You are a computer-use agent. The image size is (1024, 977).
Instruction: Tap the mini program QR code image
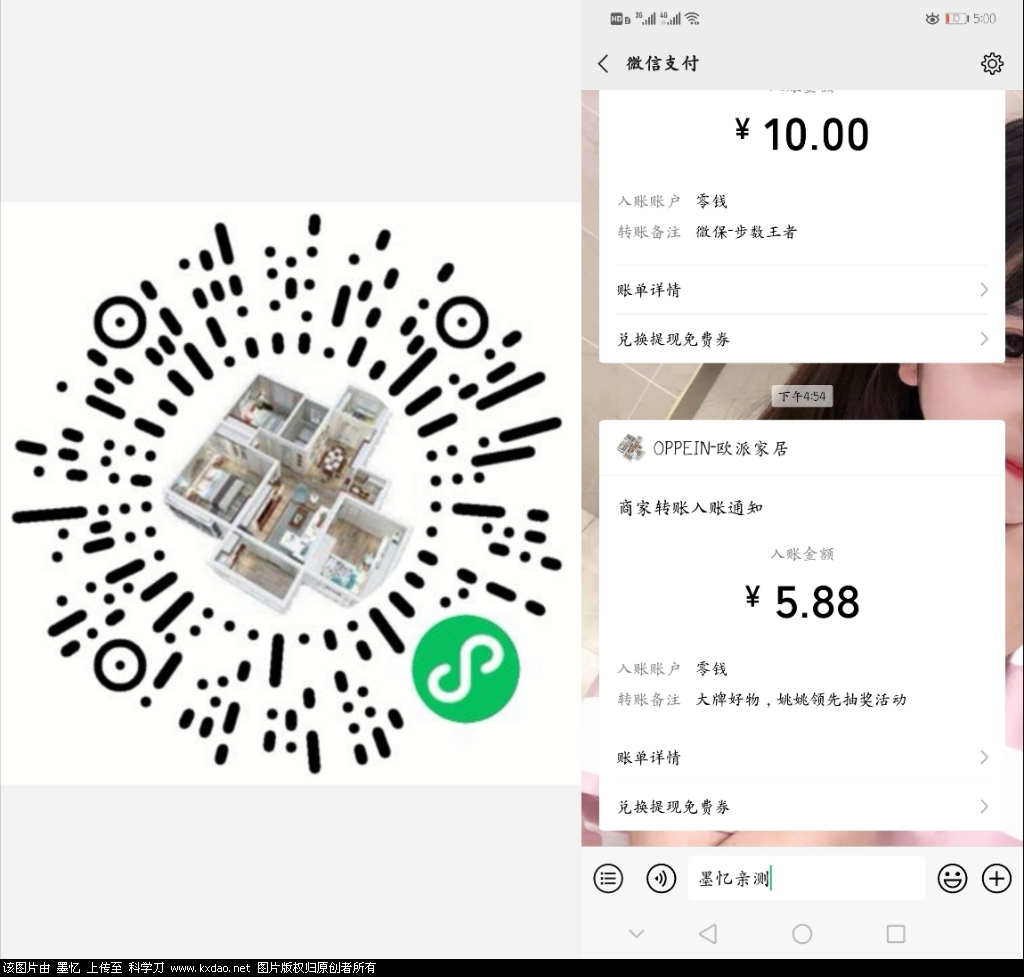point(287,493)
